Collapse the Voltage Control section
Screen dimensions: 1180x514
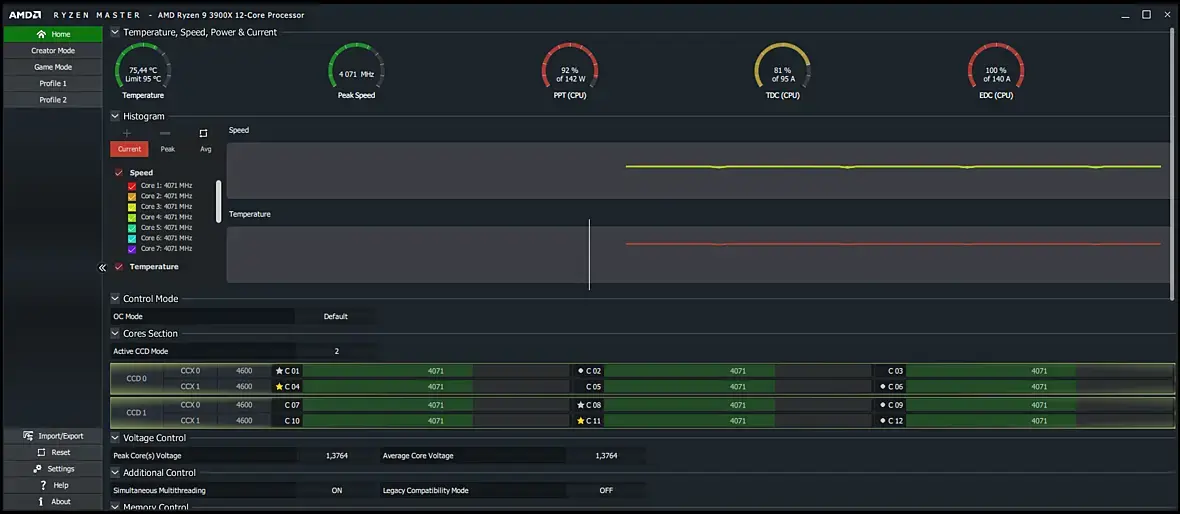tap(115, 438)
